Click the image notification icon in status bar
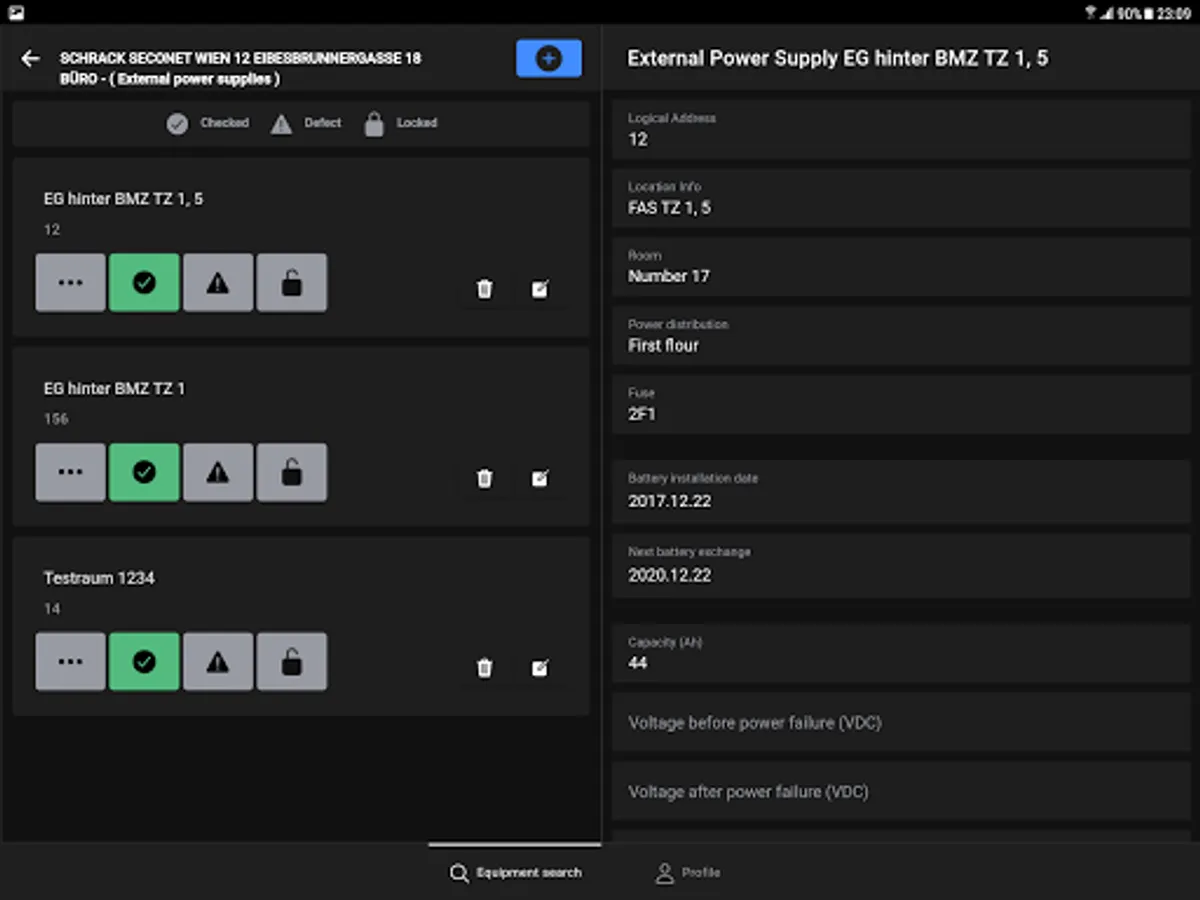Viewport: 1200px width, 900px height. [x=16, y=13]
